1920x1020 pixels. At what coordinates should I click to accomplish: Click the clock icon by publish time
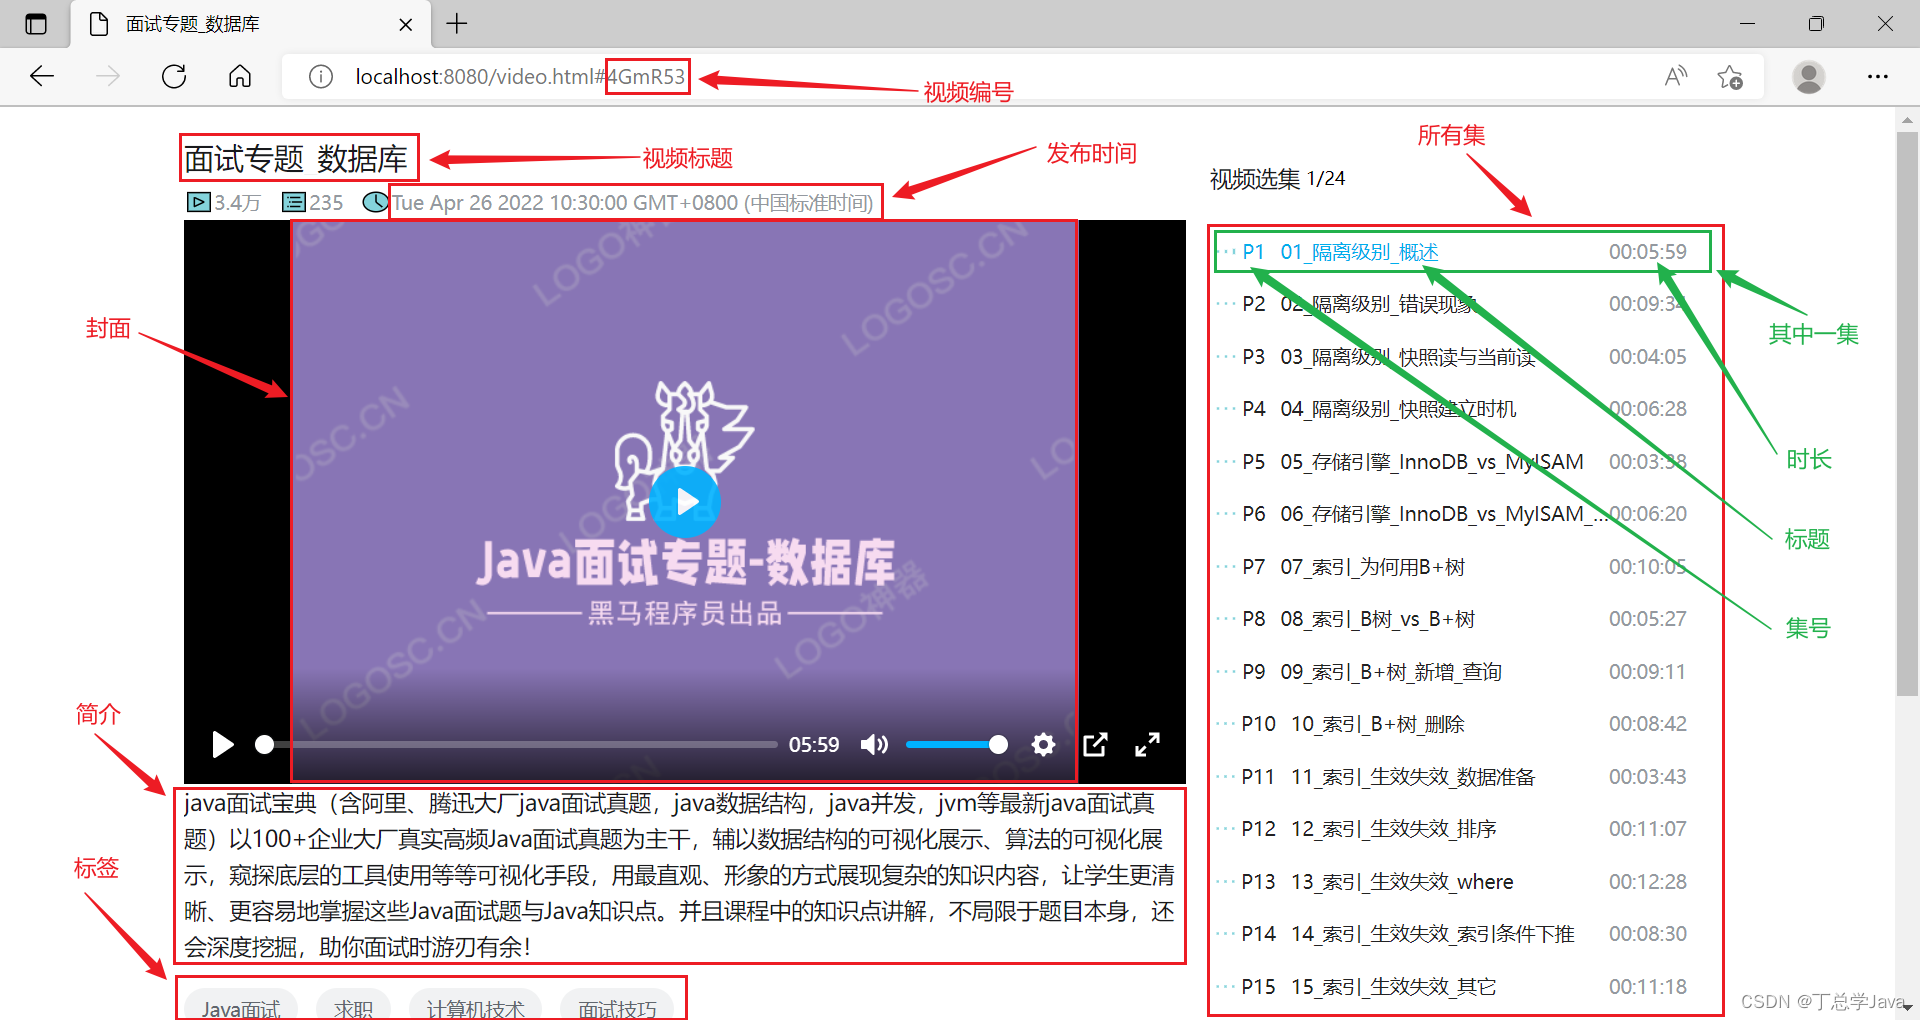tap(375, 202)
